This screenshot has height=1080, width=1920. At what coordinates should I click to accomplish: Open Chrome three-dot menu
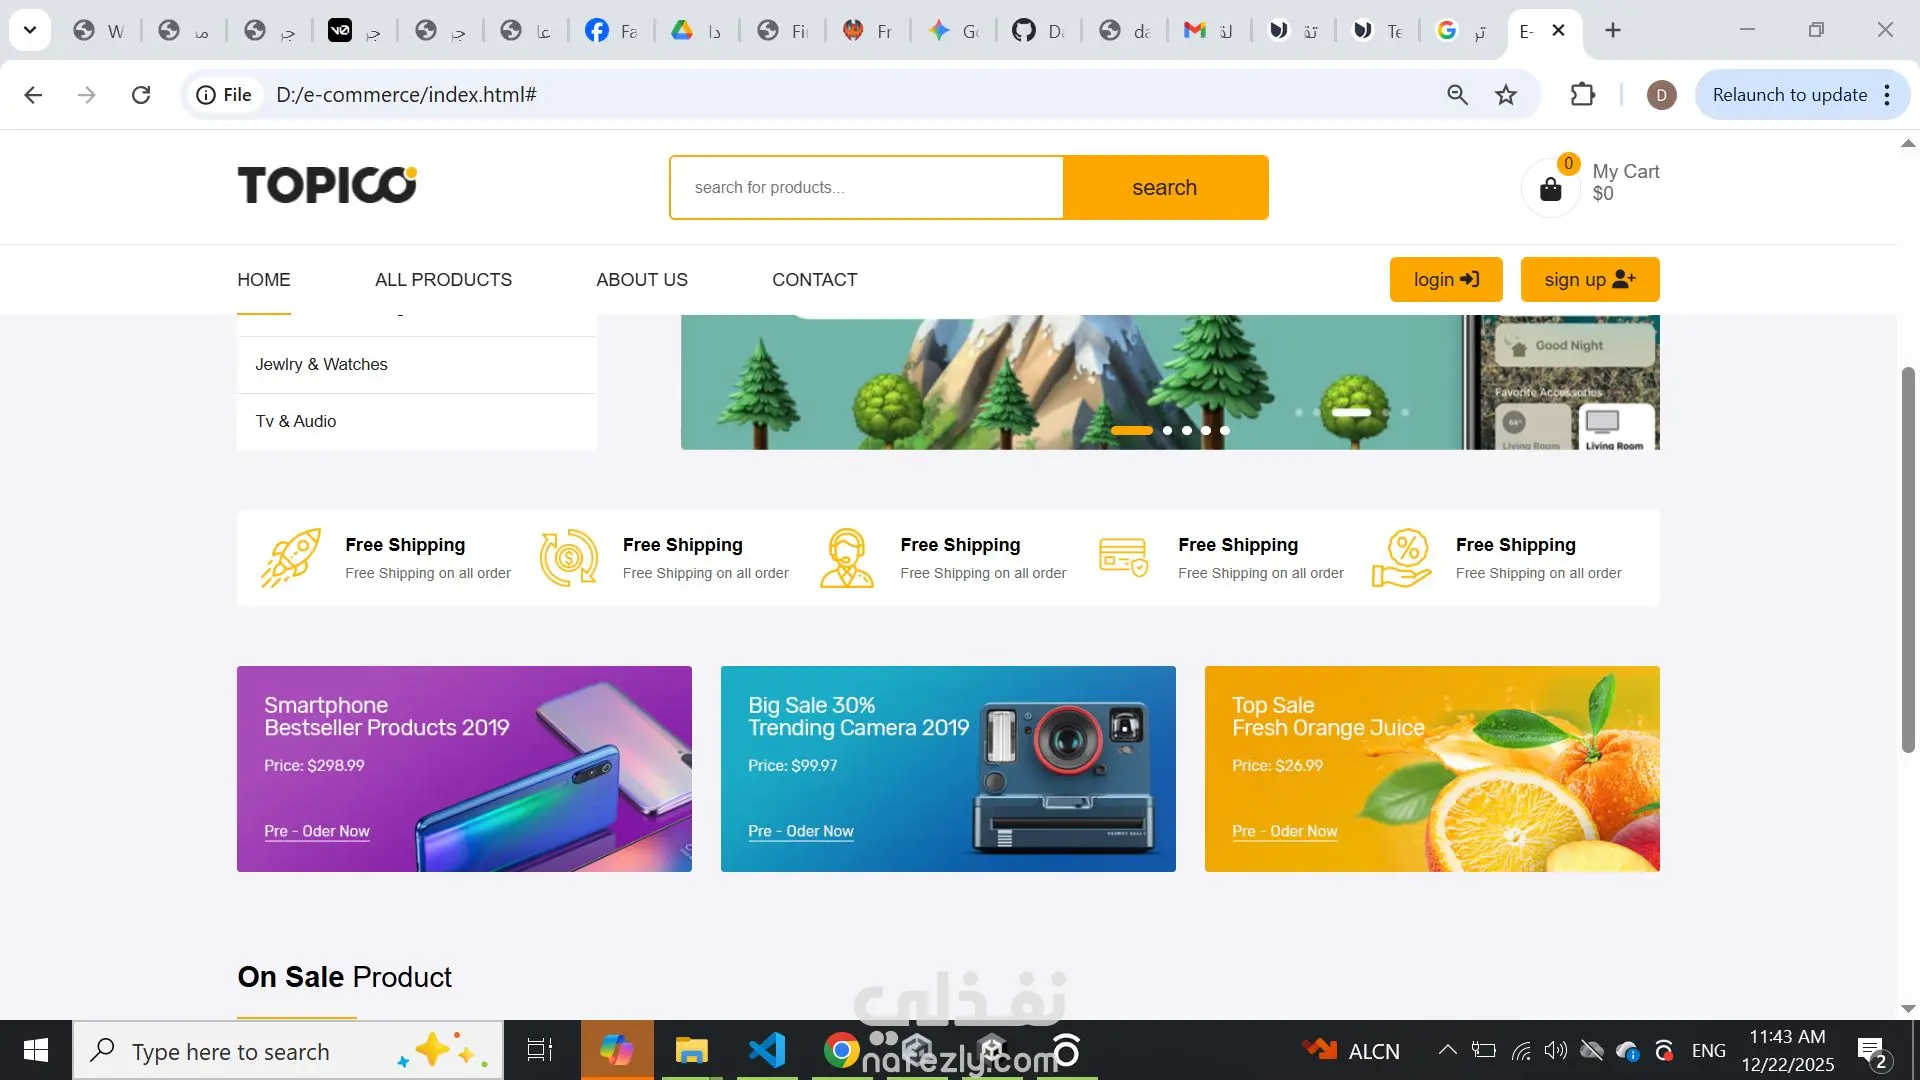point(1887,95)
